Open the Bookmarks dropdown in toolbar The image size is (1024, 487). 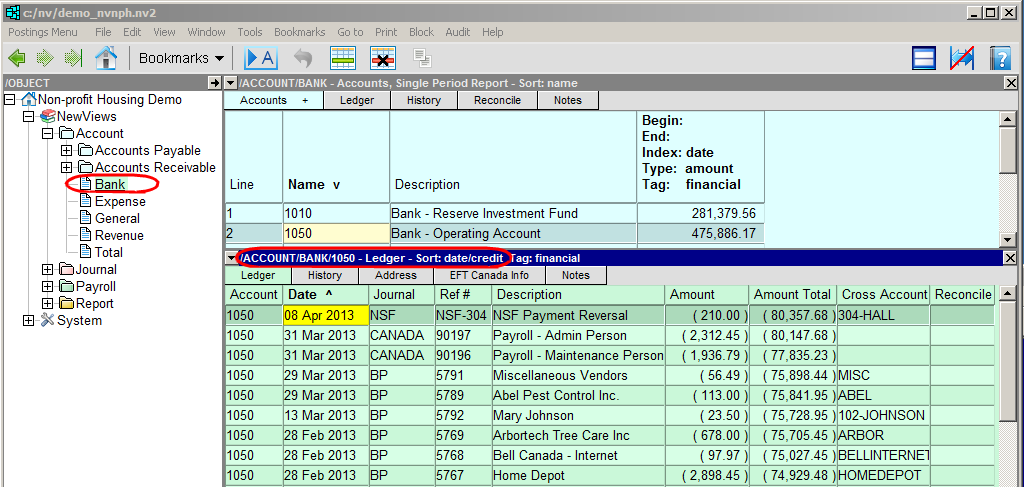[180, 58]
